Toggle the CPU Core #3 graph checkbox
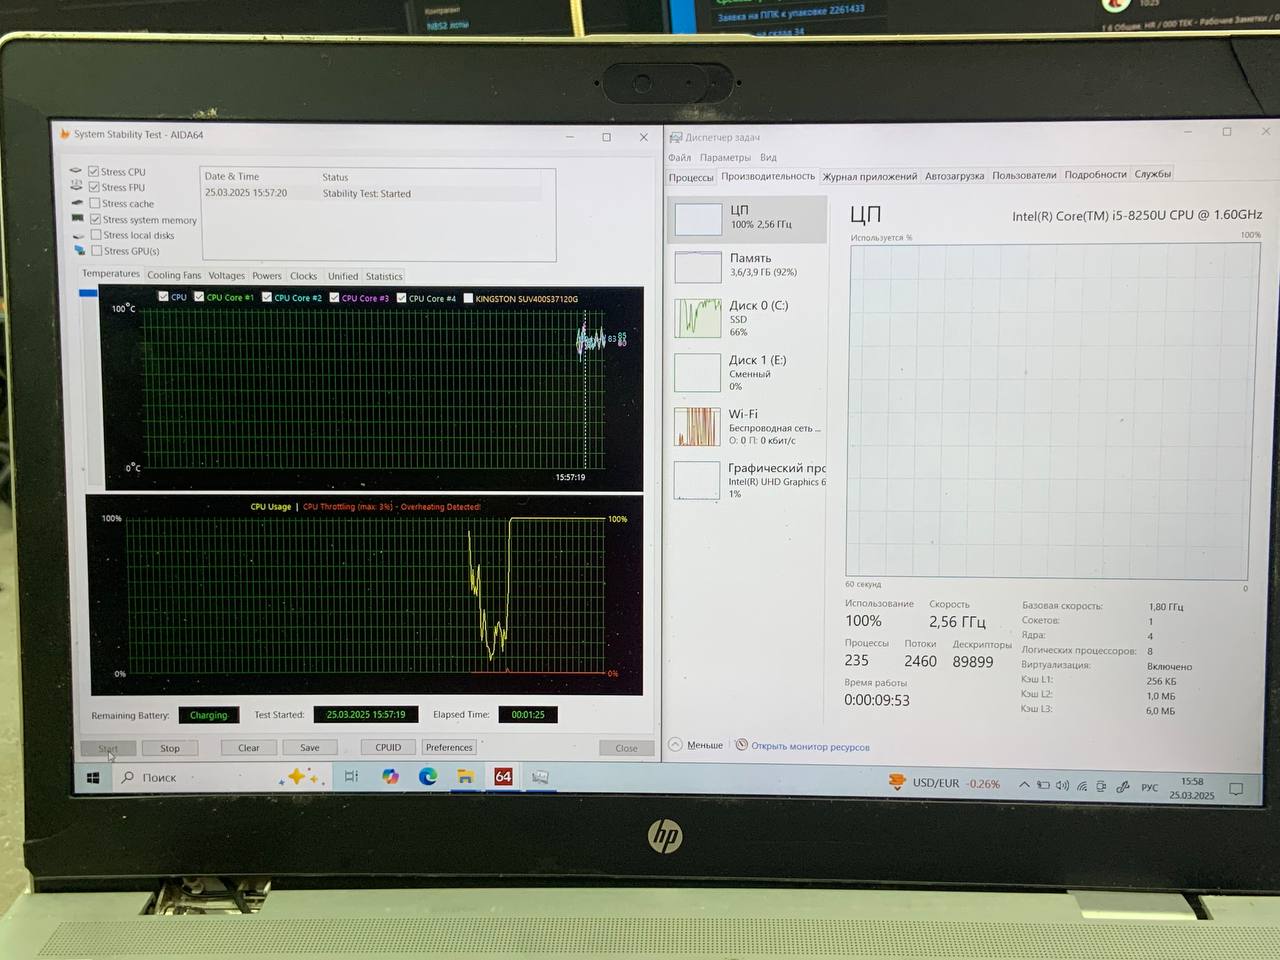The height and width of the screenshot is (960, 1280). coord(335,297)
